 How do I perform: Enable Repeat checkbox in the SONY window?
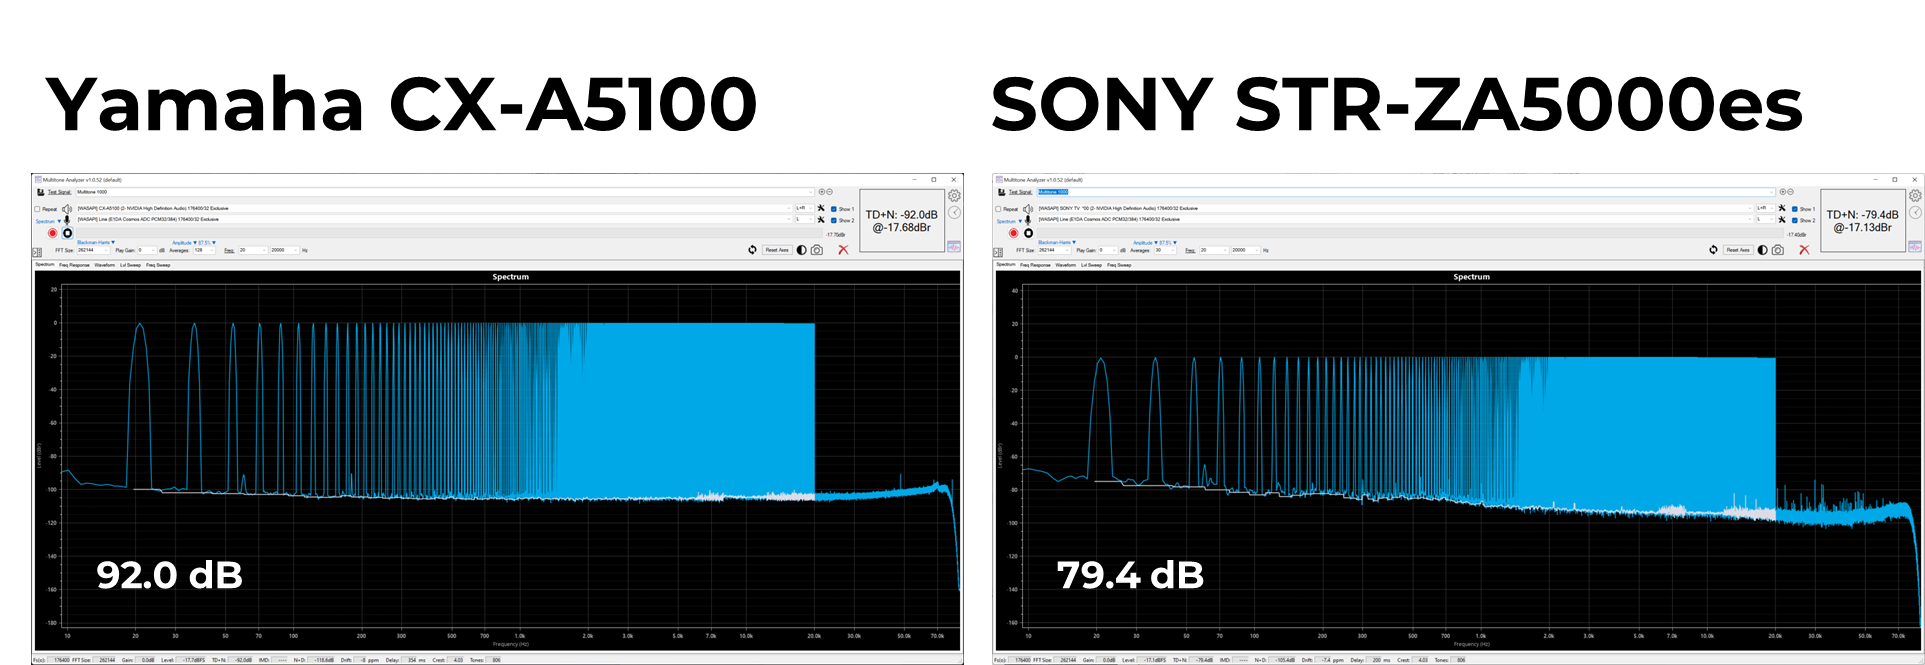point(999,209)
